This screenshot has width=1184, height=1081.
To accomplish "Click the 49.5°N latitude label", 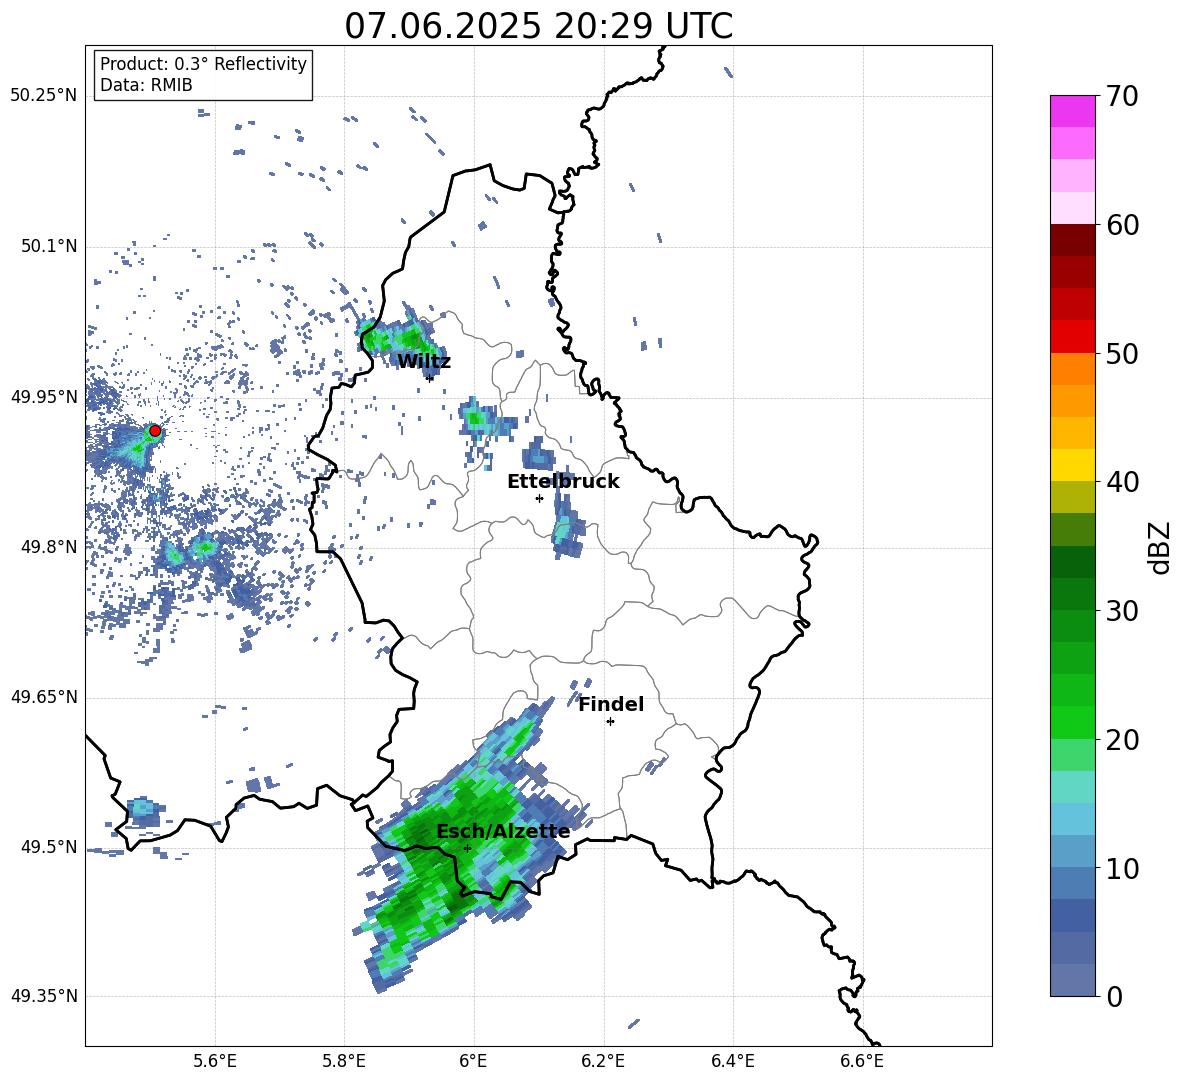I will (49, 847).
